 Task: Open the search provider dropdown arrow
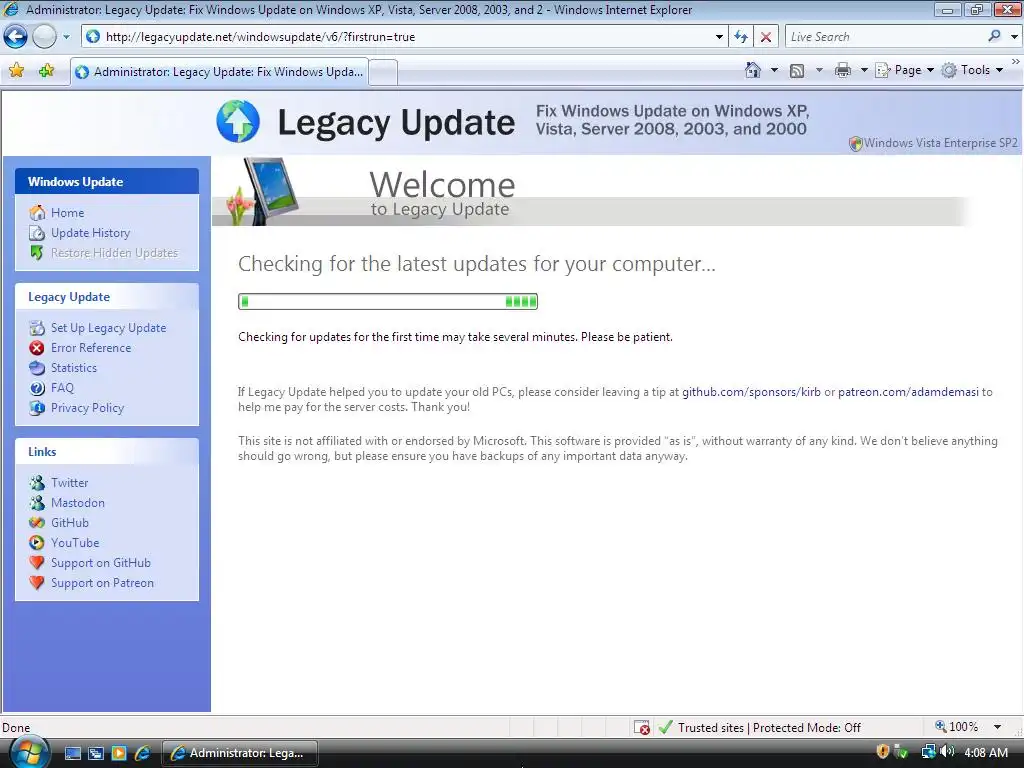point(1014,37)
